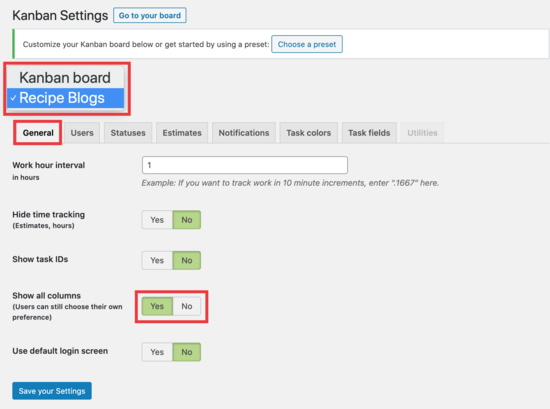The width and height of the screenshot is (550, 409).
Task: Enable Use default login screen with Yes
Action: pos(157,352)
